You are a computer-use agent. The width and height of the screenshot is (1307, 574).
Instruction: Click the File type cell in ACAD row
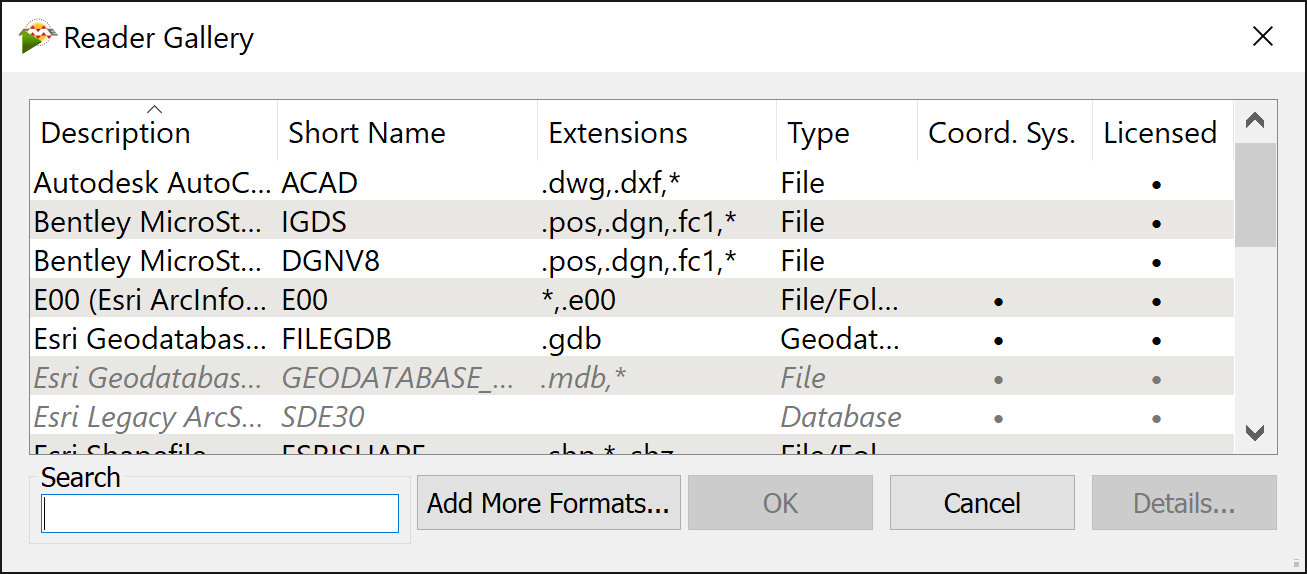[802, 183]
